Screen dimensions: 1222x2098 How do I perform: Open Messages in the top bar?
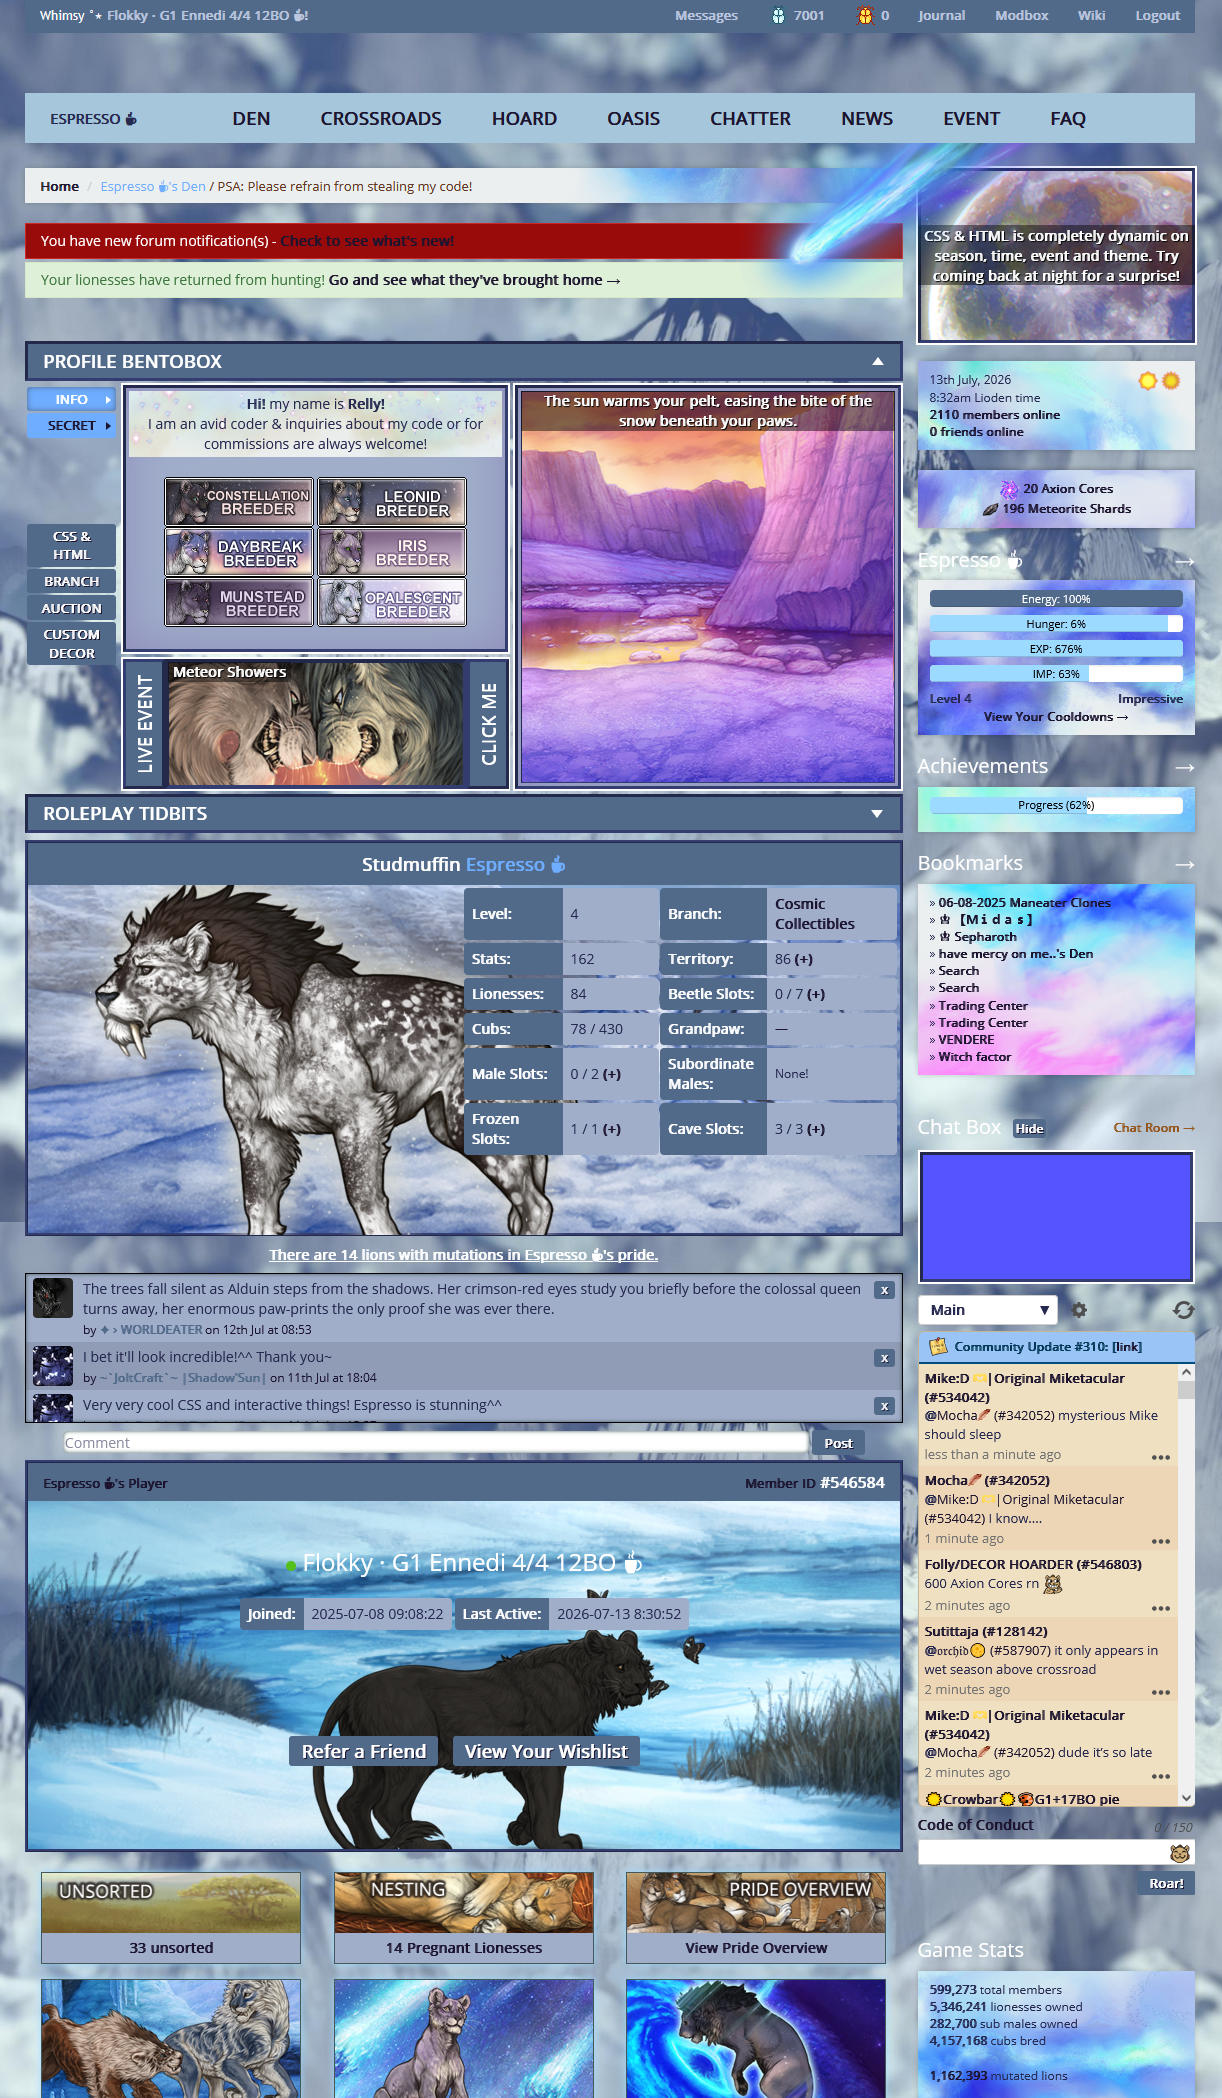(x=706, y=15)
